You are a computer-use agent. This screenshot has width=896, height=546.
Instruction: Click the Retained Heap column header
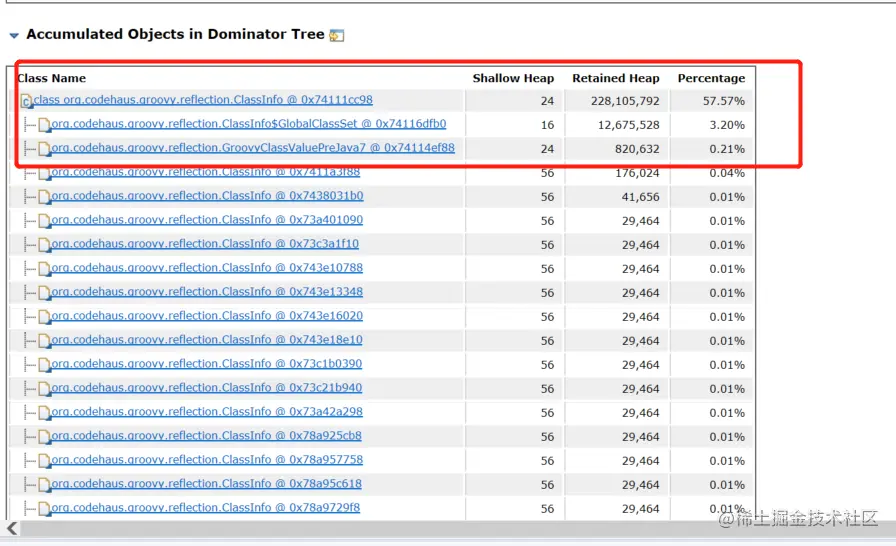pos(616,78)
